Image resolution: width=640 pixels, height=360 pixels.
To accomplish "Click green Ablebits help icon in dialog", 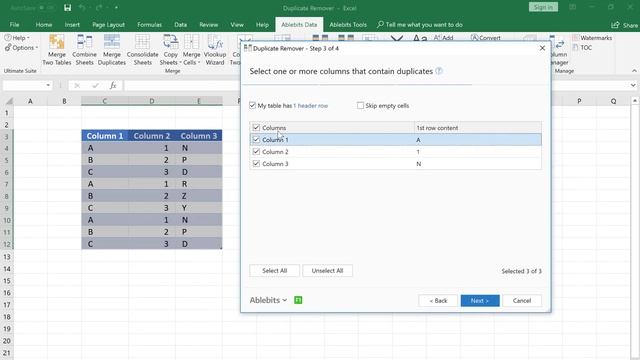I will coord(298,300).
